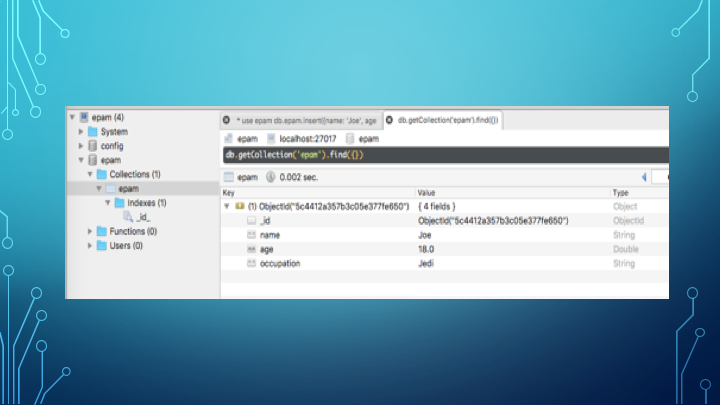Viewport: 720px width, 405px height.
Task: Click the Type column header
Action: click(640, 193)
